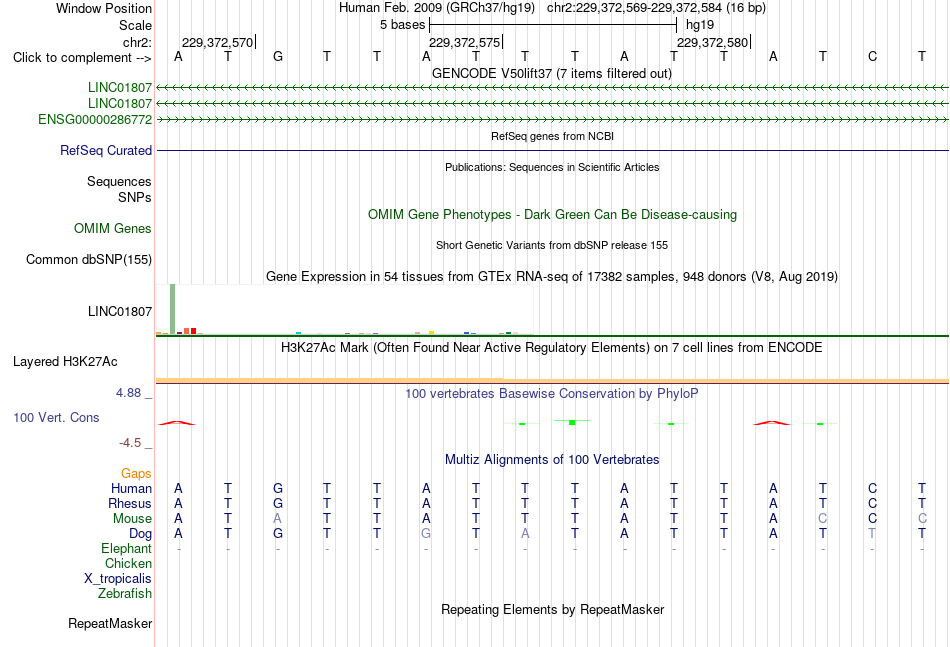Open the 'RefSeq Curated' track label
Image resolution: width=950 pixels, height=647 pixels.
(106, 150)
